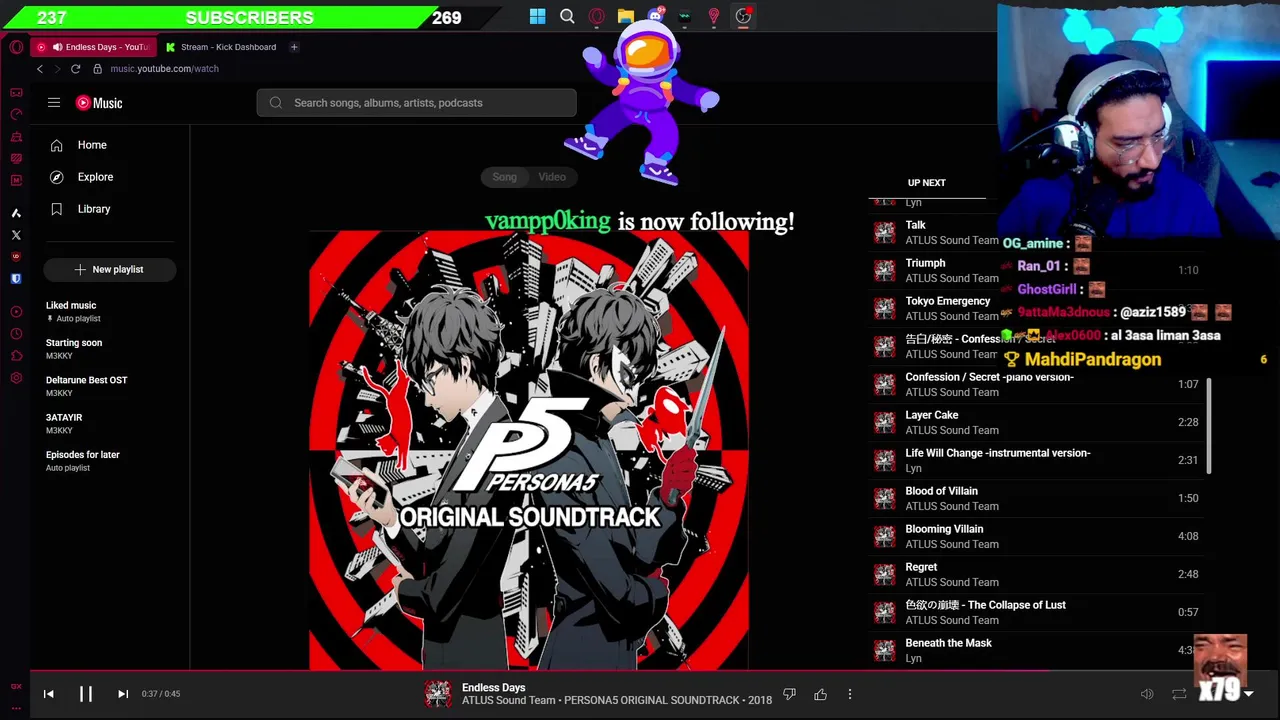
Task: Open Library in the sidebar
Action: (x=110, y=209)
